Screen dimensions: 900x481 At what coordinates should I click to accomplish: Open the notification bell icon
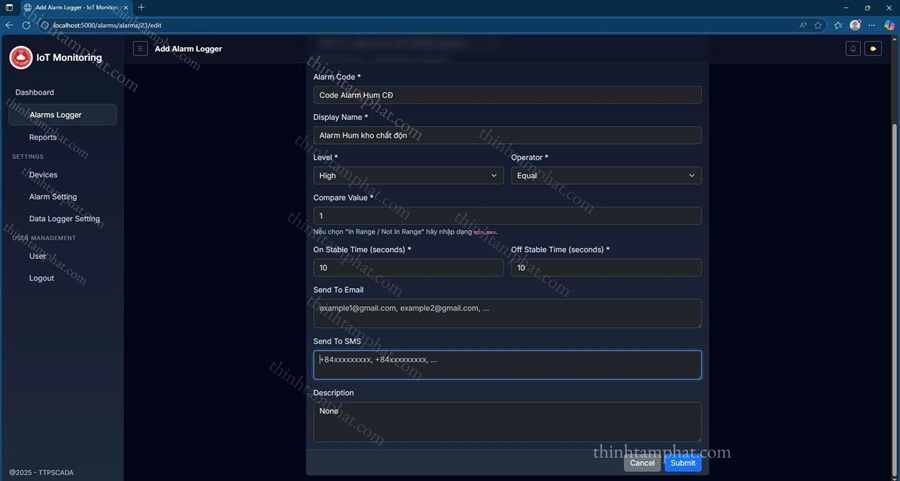pos(853,48)
